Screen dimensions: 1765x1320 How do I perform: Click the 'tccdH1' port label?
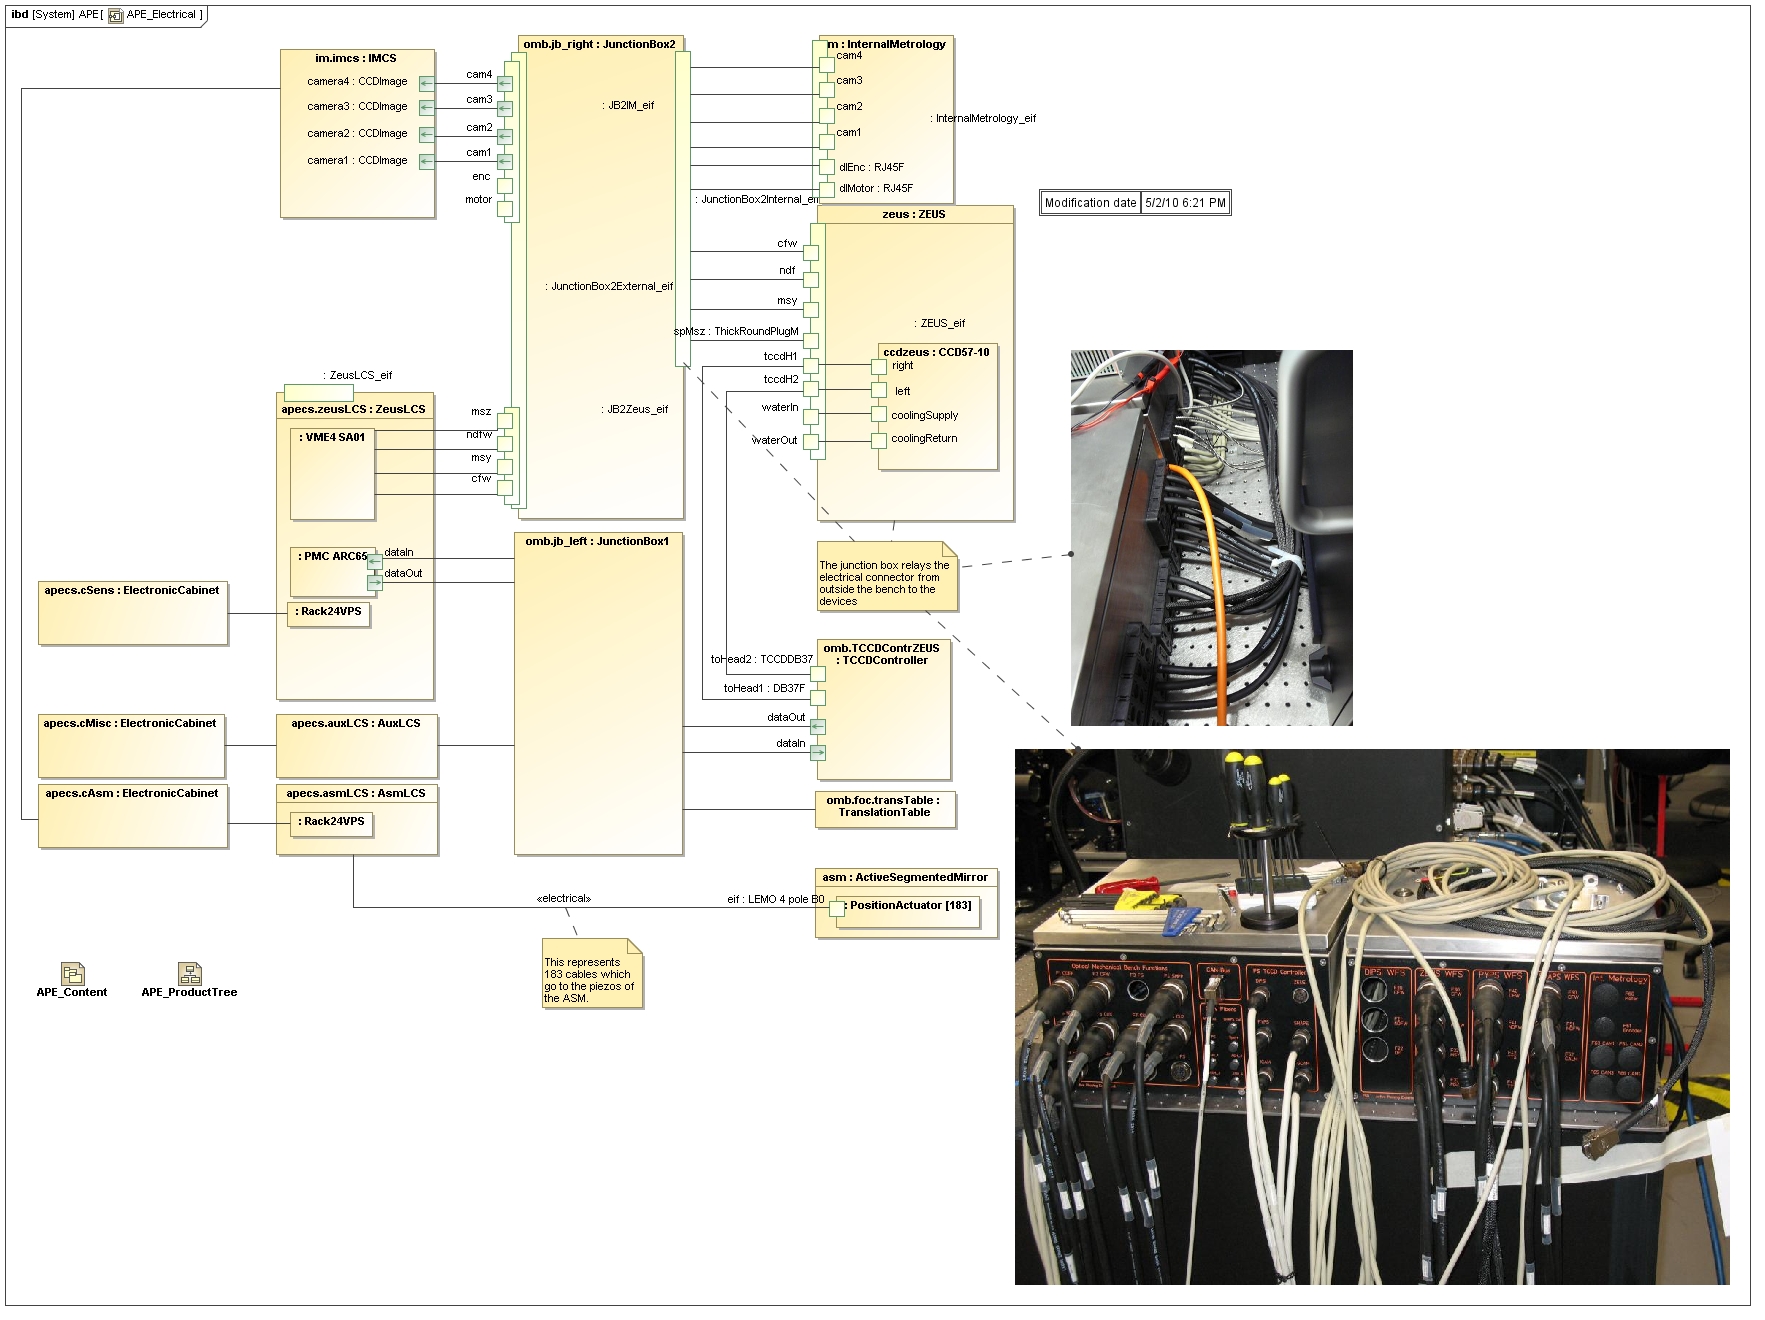coord(781,356)
